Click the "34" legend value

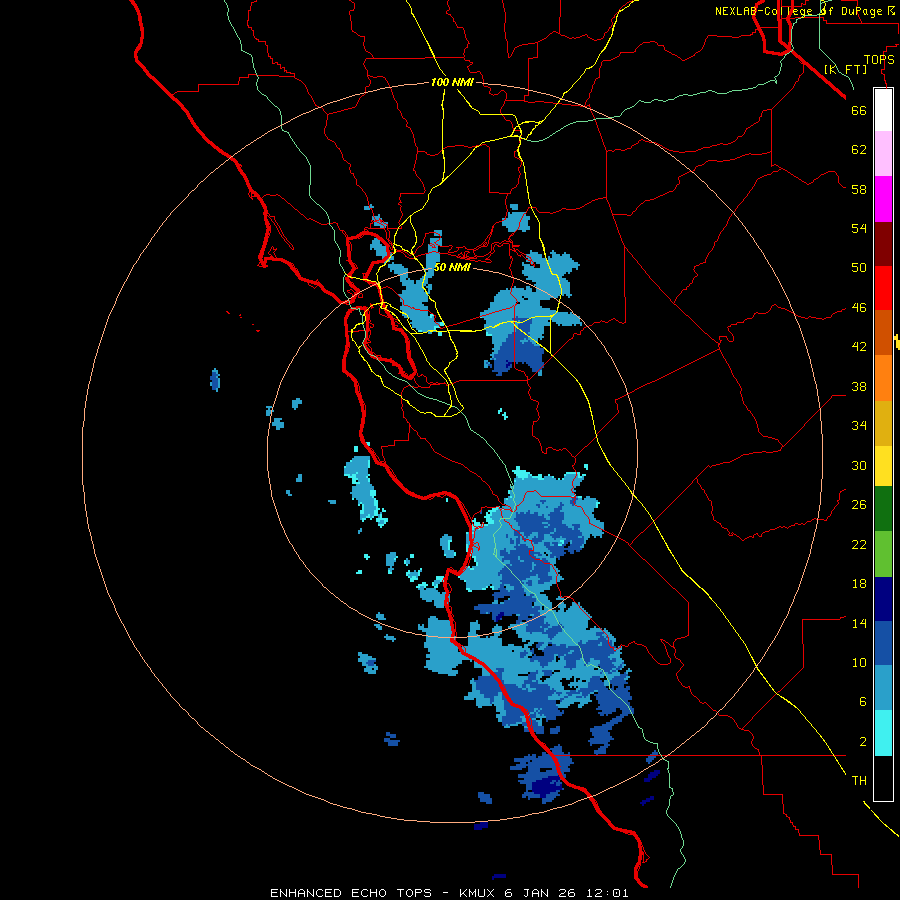pyautogui.click(x=859, y=426)
